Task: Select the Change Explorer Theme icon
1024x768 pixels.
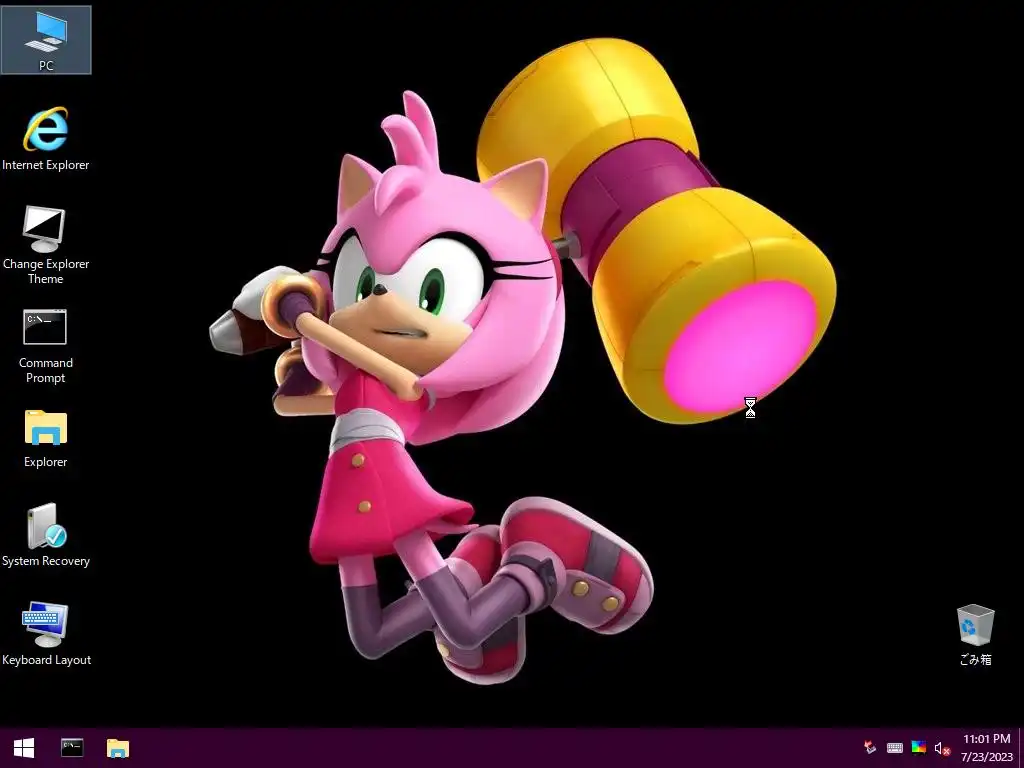Action: 46,245
